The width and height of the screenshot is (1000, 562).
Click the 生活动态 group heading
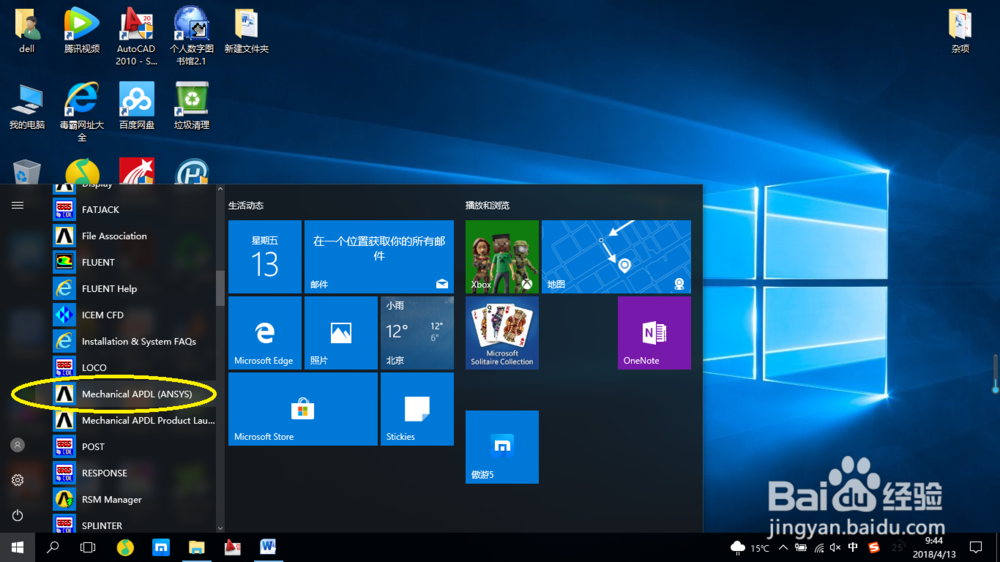coord(246,205)
